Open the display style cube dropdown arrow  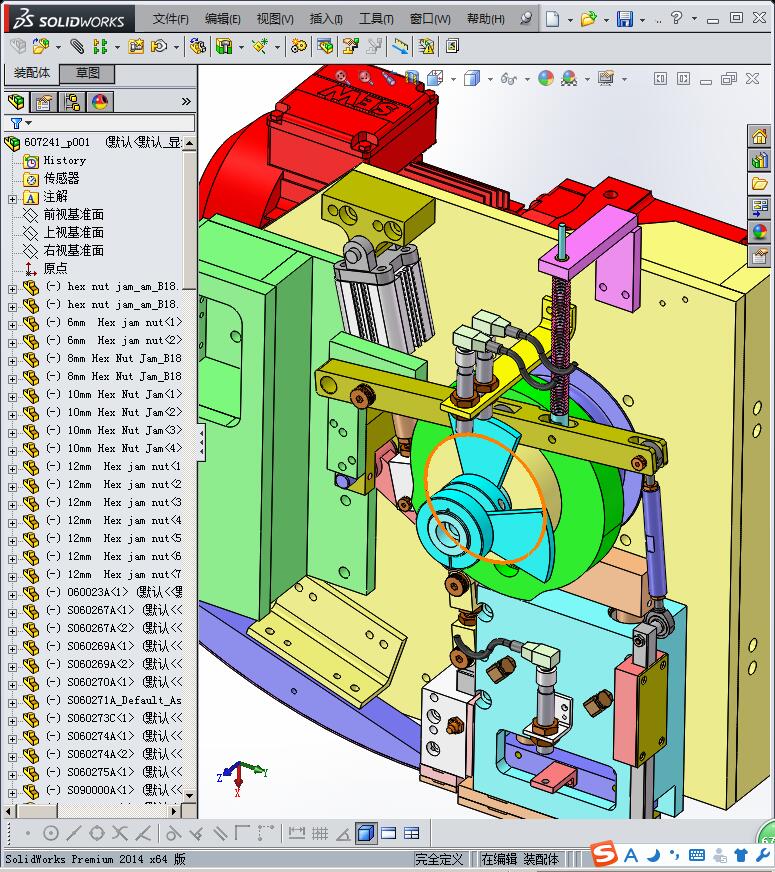[490, 79]
